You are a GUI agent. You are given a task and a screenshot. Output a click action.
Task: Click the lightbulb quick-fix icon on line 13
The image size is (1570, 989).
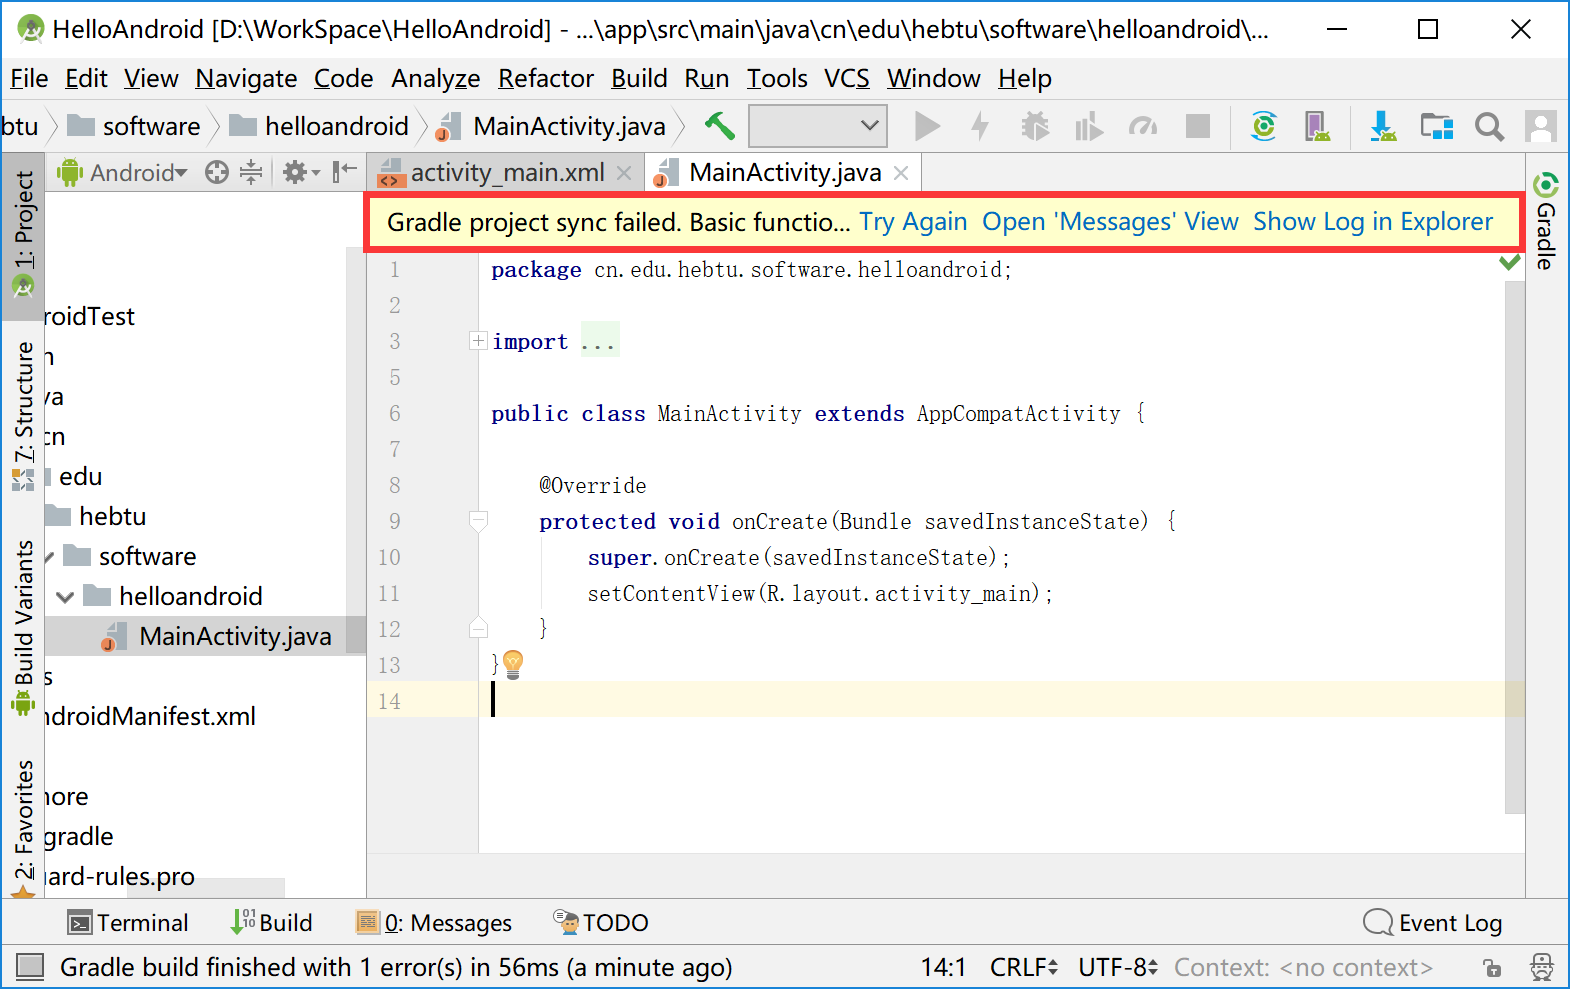tap(513, 664)
